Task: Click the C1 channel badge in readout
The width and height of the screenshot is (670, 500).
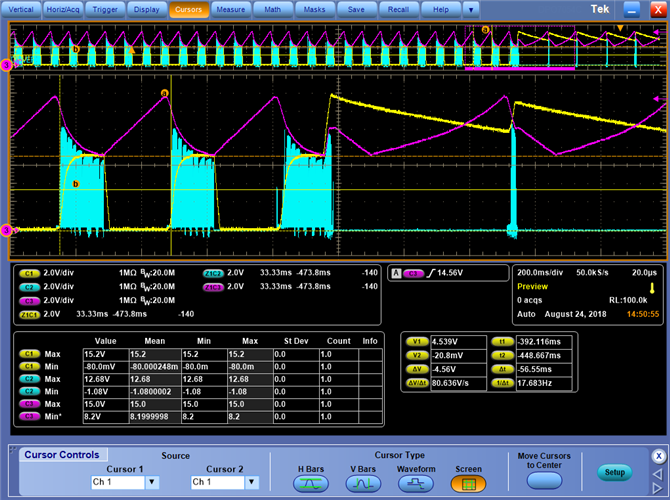Action: 27,273
